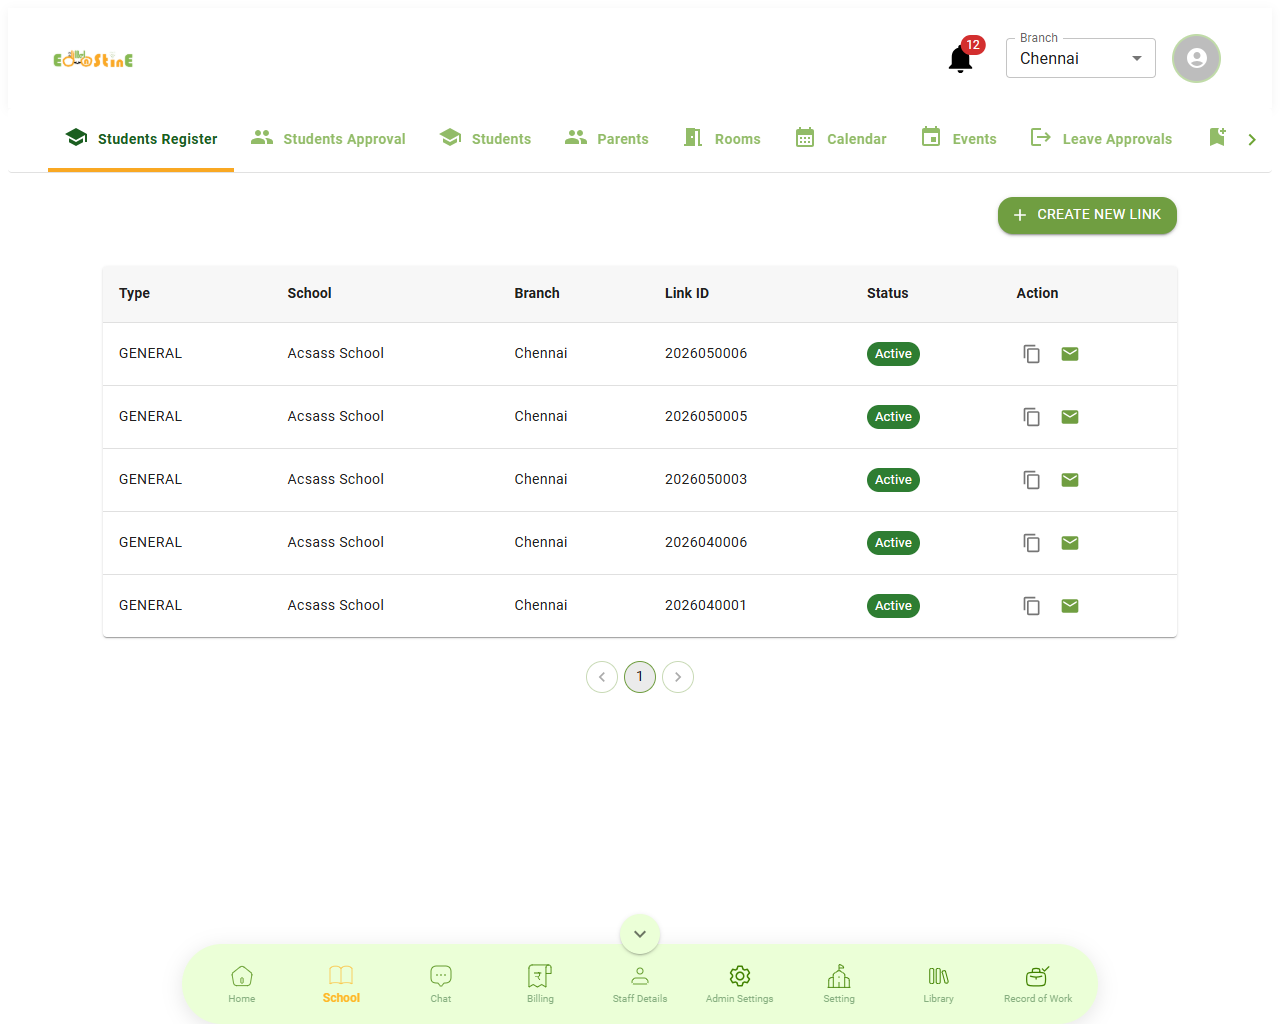This screenshot has width=1280, height=1024.
Task: Go to next page of results
Action: [678, 677]
